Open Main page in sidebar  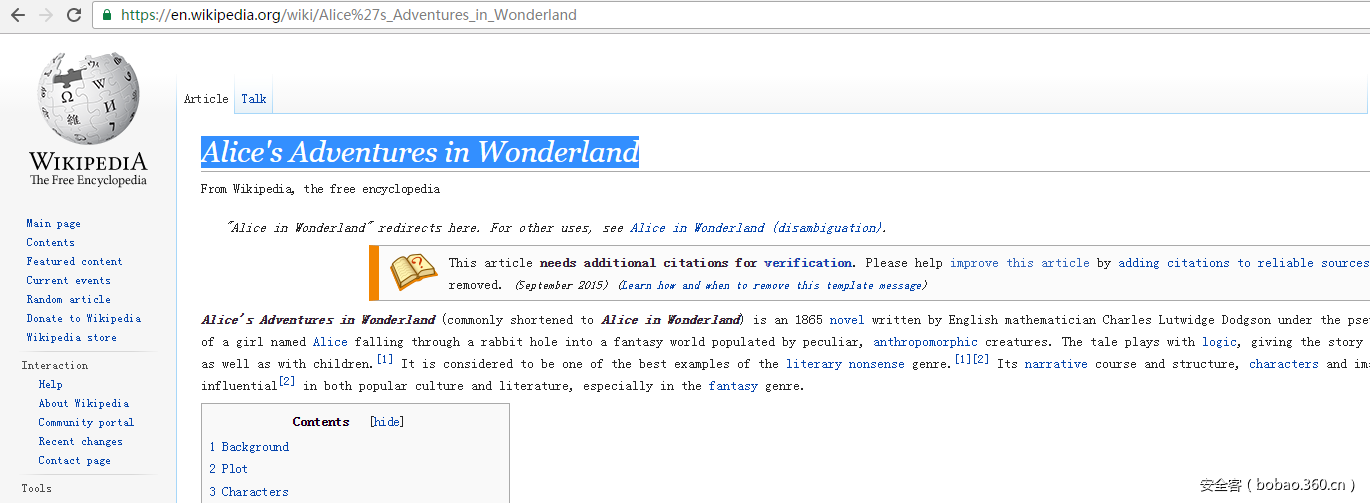[x=53, y=224]
